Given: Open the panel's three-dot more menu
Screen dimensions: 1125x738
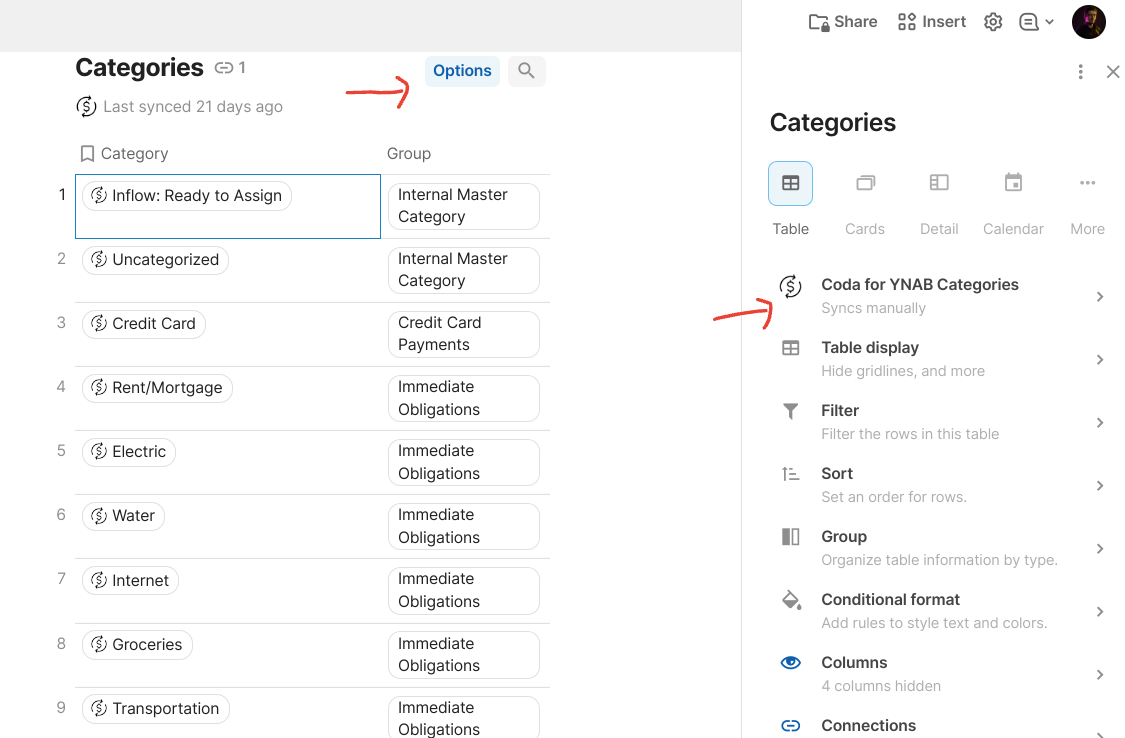Looking at the screenshot, I should click(1081, 72).
